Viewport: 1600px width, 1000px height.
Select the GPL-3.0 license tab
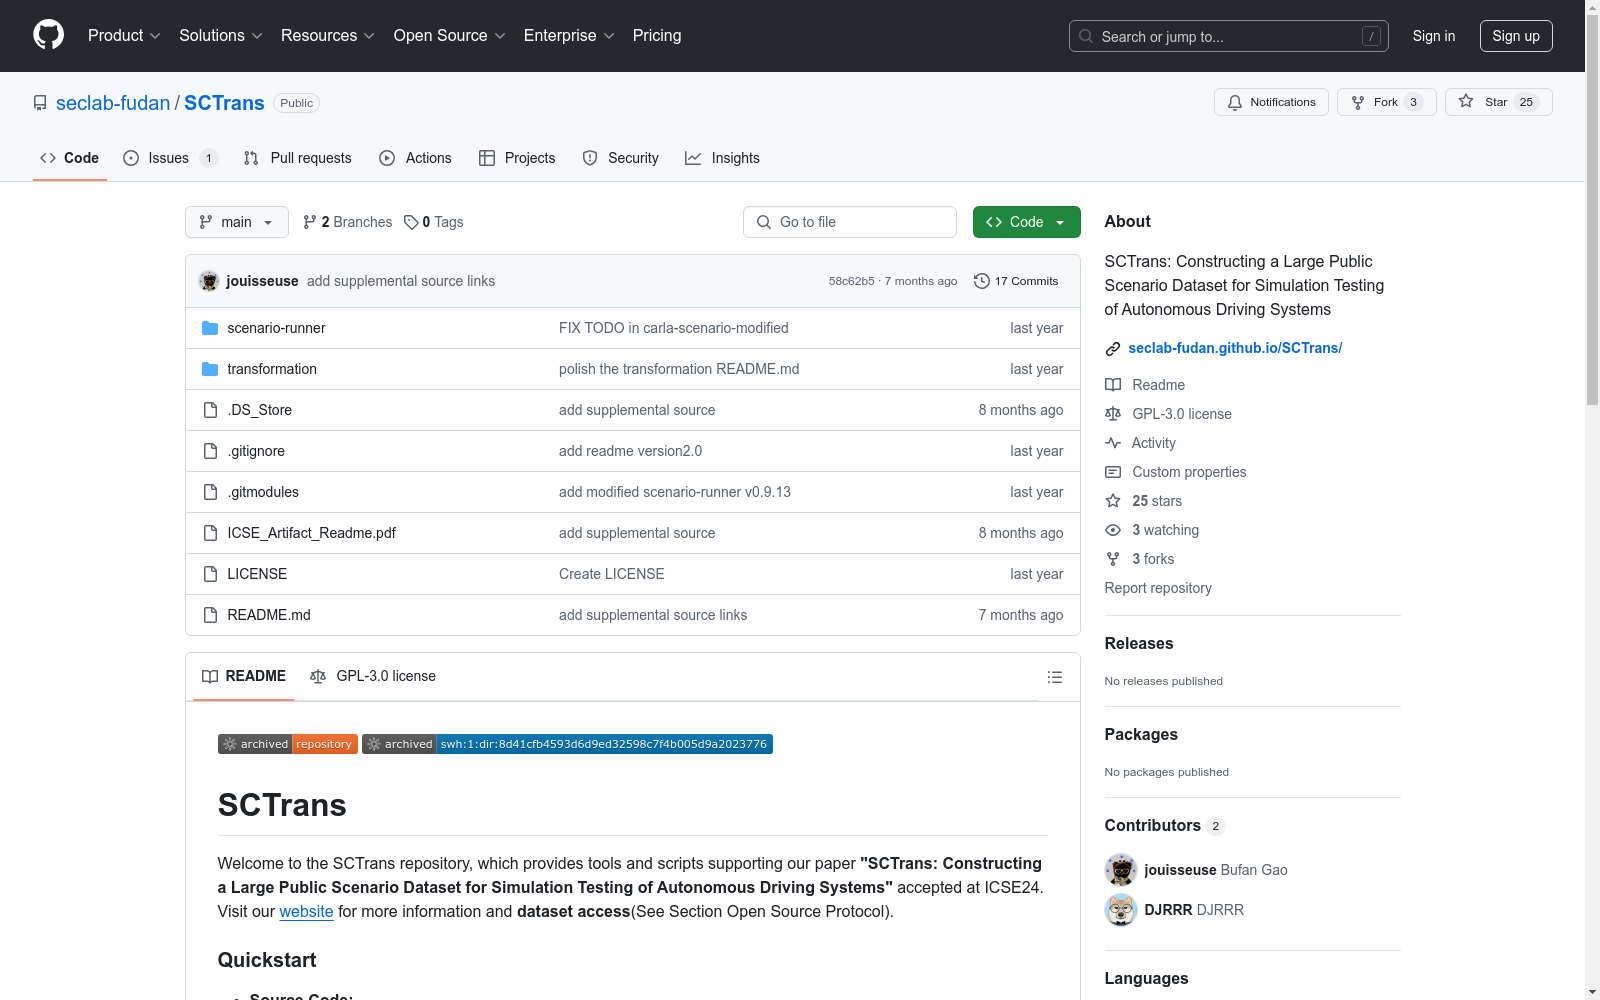click(x=373, y=676)
